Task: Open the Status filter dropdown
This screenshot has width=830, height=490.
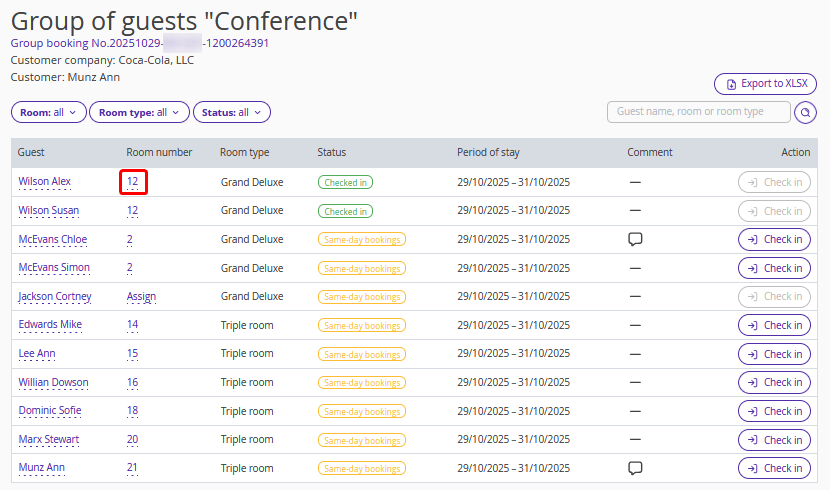Action: [231, 113]
